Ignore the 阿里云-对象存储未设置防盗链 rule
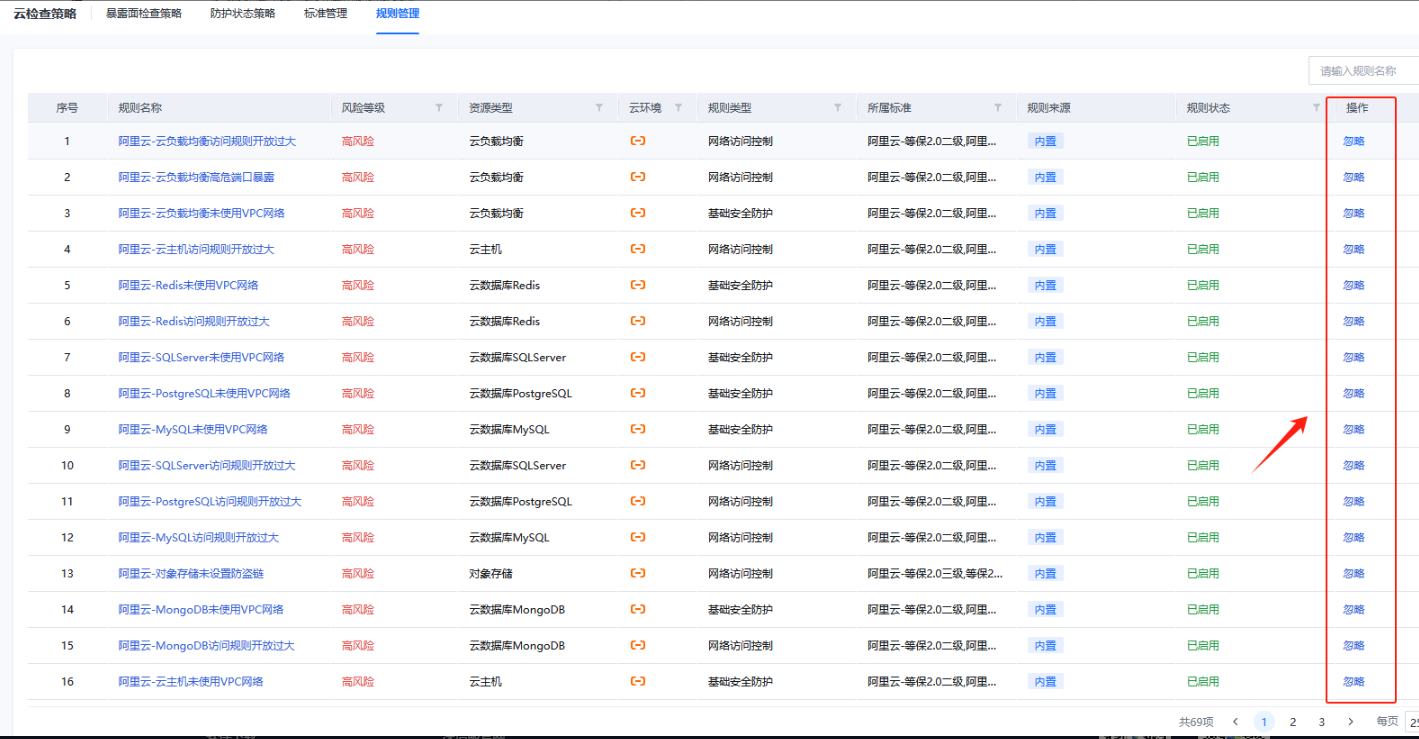1419x739 pixels. 1353,573
